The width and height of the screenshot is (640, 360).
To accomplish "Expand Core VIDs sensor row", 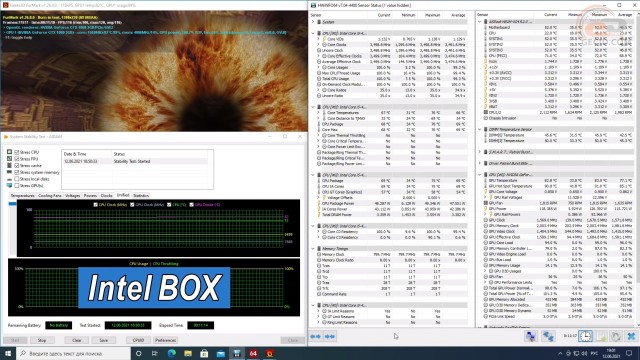I will pos(318,39).
